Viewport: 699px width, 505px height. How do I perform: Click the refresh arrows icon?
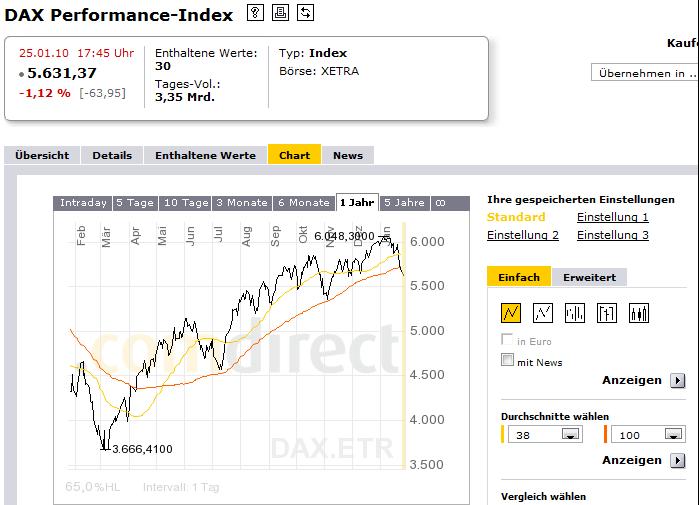[305, 12]
